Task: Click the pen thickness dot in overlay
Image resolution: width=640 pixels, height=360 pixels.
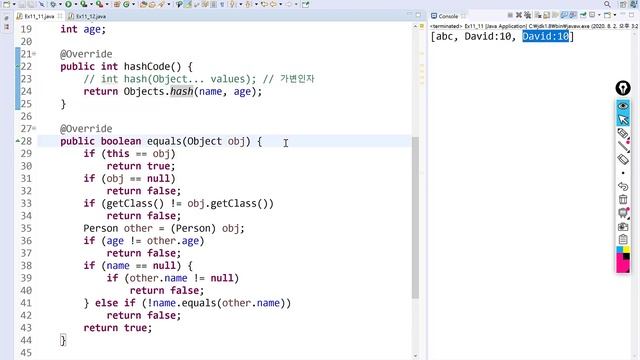Action: 623,173
